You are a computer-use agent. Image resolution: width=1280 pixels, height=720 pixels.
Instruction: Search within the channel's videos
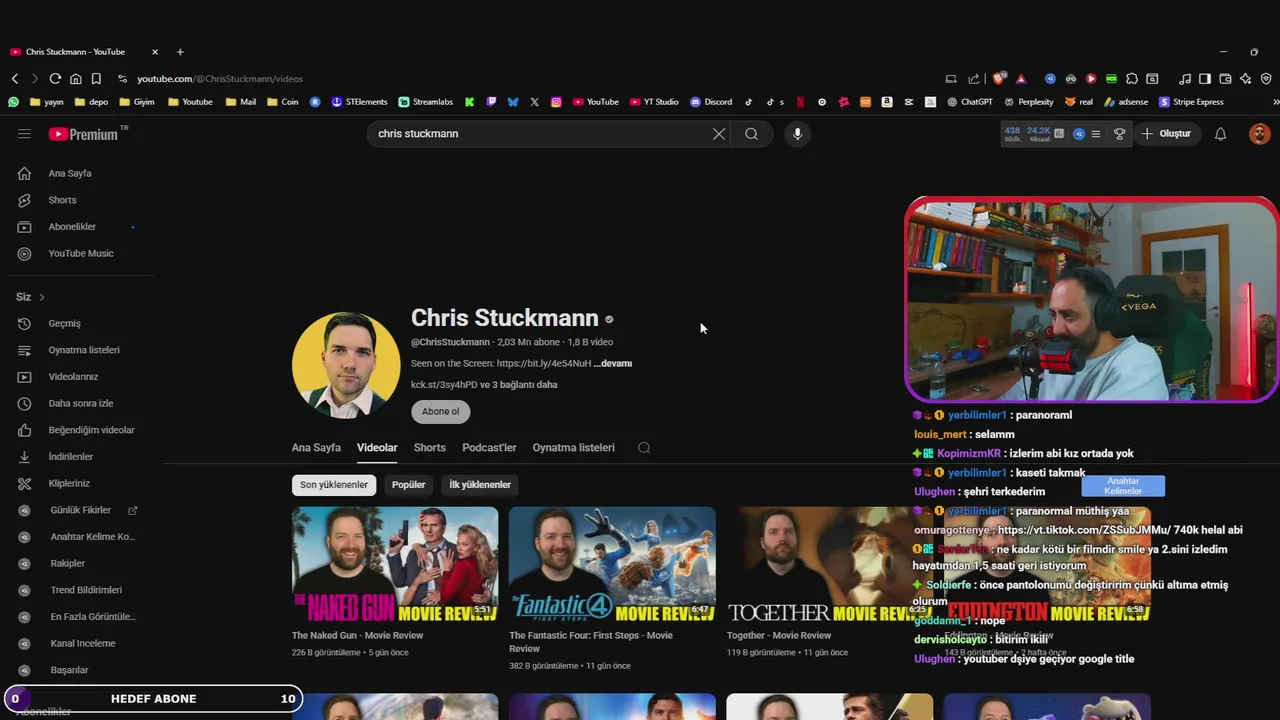point(644,448)
